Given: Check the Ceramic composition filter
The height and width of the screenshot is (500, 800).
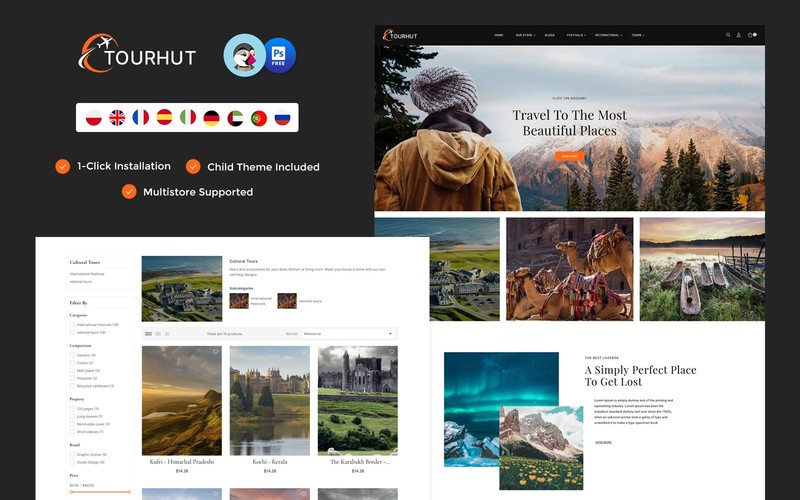Looking at the screenshot, I should [x=72, y=355].
